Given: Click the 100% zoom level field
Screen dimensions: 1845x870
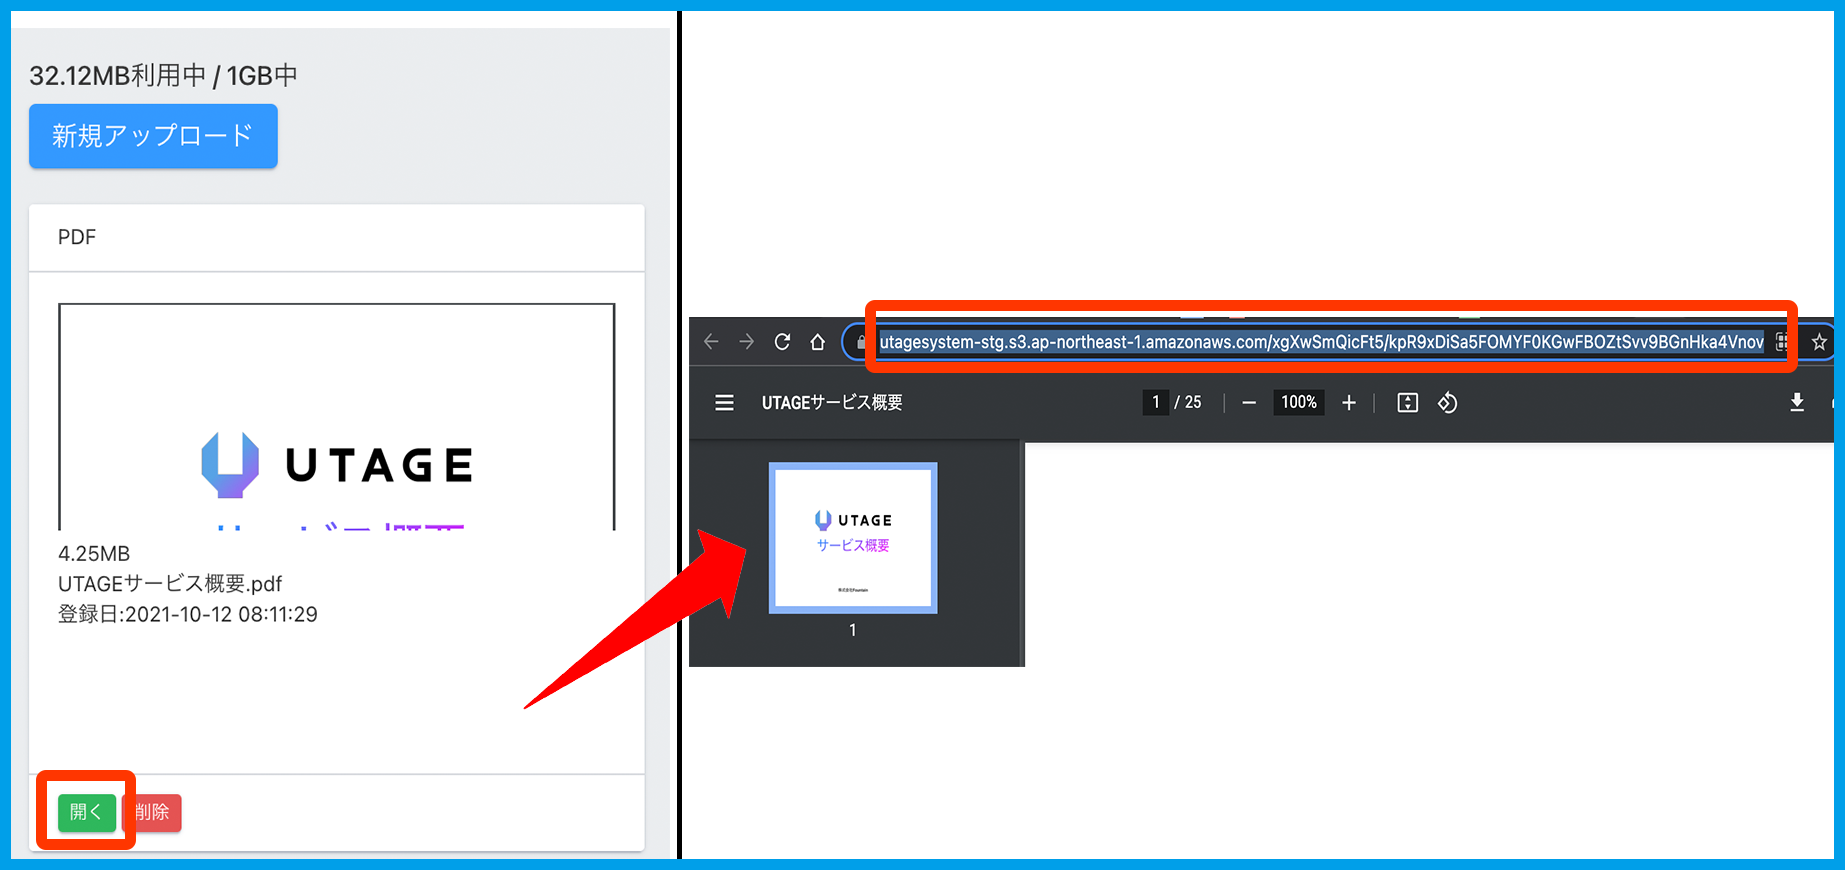Looking at the screenshot, I should 1298,403.
